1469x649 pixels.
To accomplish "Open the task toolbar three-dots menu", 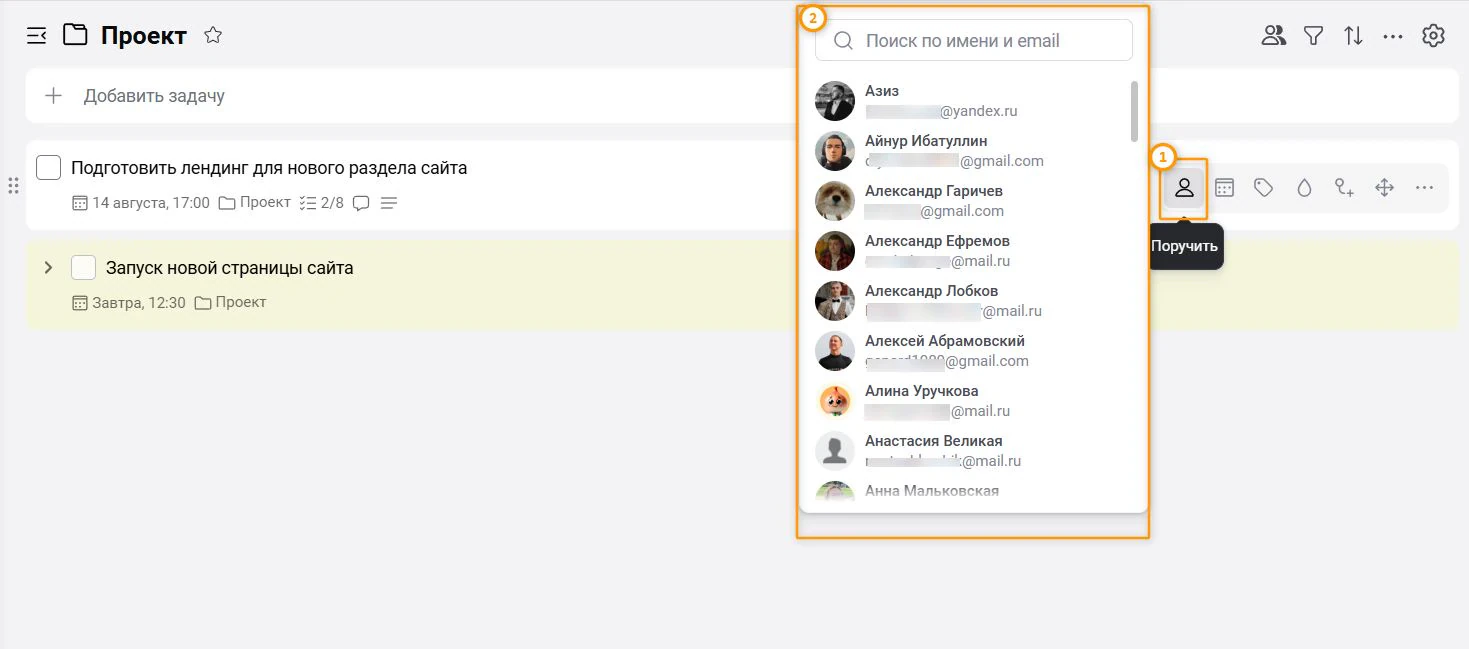I will click(1424, 188).
